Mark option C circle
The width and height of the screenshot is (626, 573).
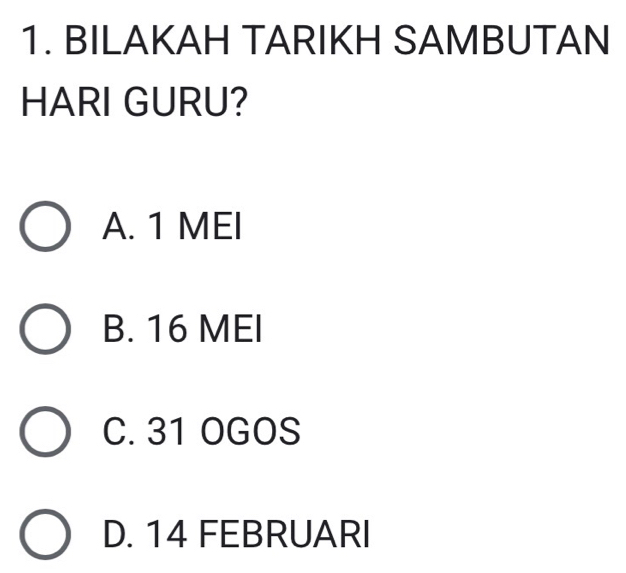[x=45, y=437]
